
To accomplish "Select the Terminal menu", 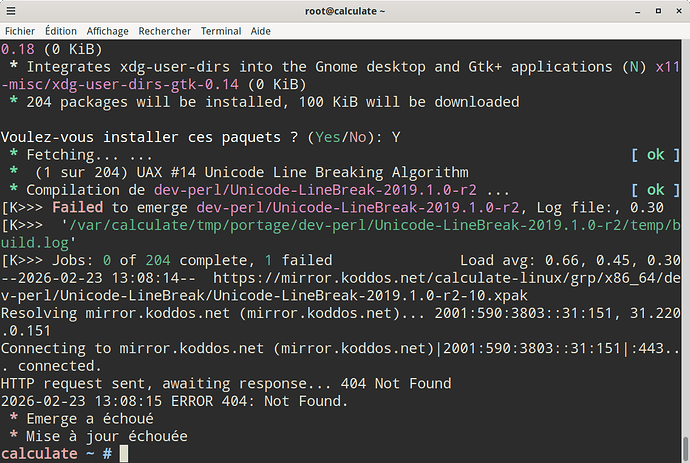I will point(220,31).
